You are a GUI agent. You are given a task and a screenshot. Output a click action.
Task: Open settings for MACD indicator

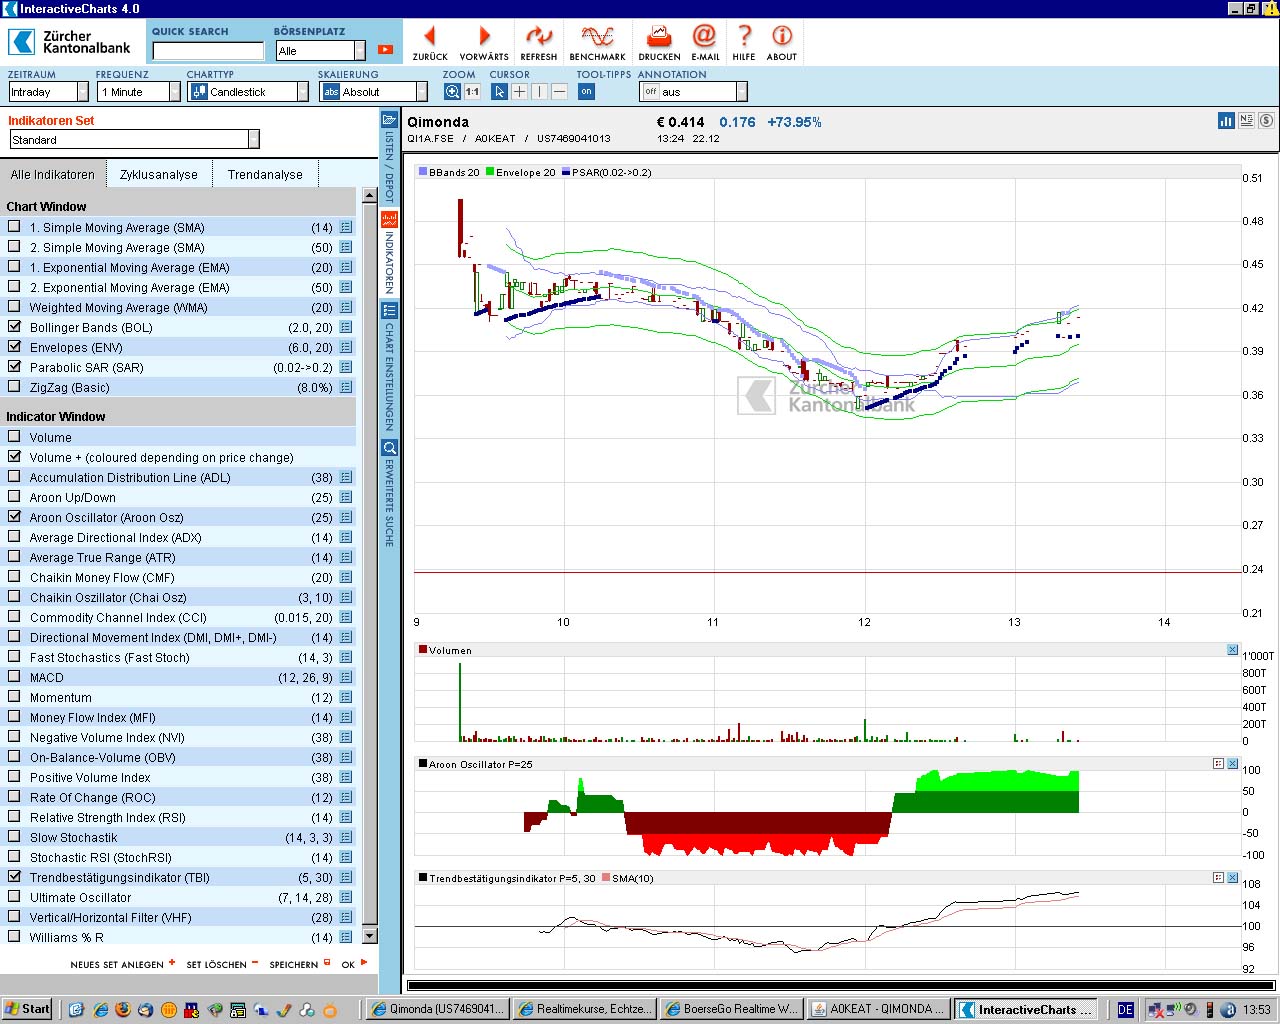tap(346, 677)
